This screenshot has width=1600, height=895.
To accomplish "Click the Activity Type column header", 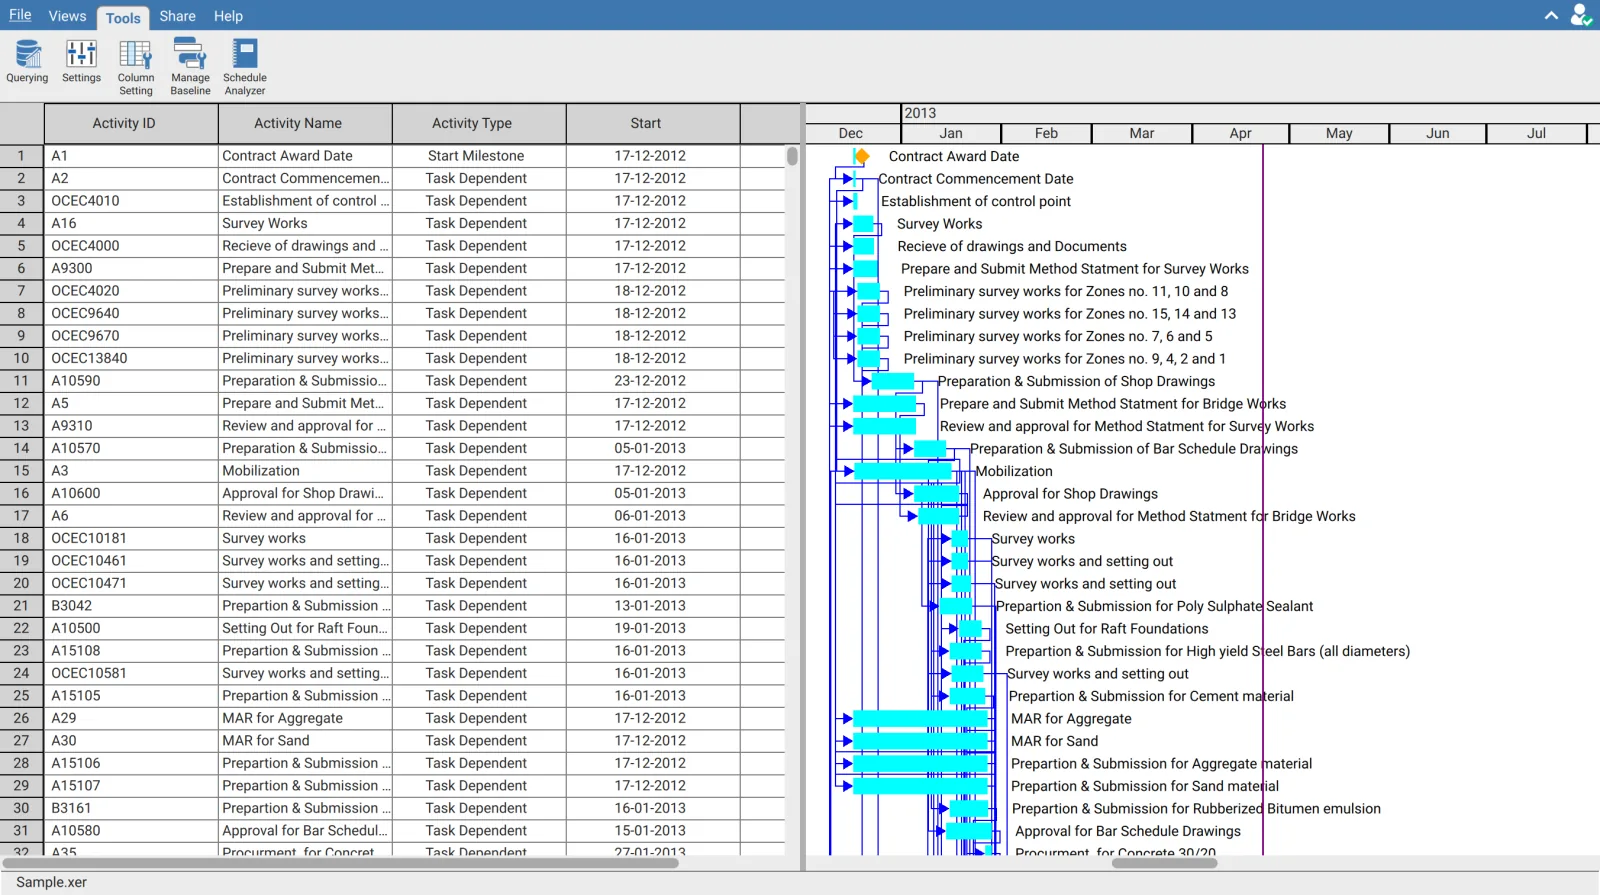I will coord(479,123).
